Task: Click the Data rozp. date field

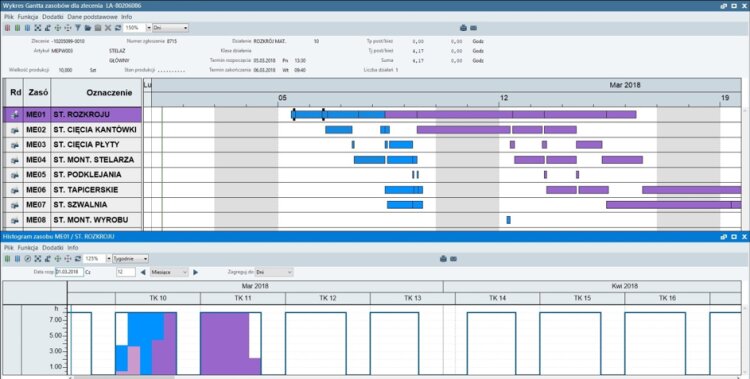Action: click(x=69, y=272)
